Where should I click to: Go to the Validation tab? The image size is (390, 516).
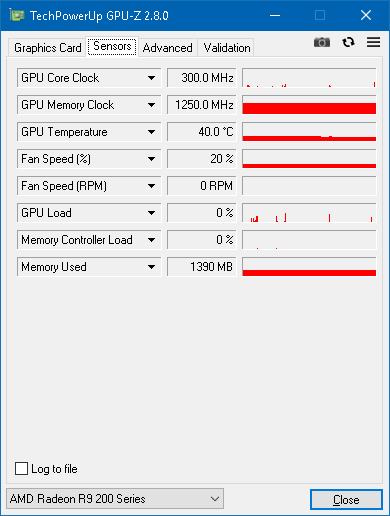point(227,48)
